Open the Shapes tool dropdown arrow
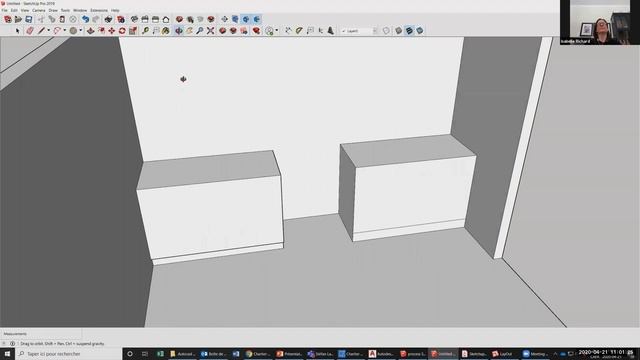Image resolution: width=640 pixels, height=360 pixels. pos(80,31)
